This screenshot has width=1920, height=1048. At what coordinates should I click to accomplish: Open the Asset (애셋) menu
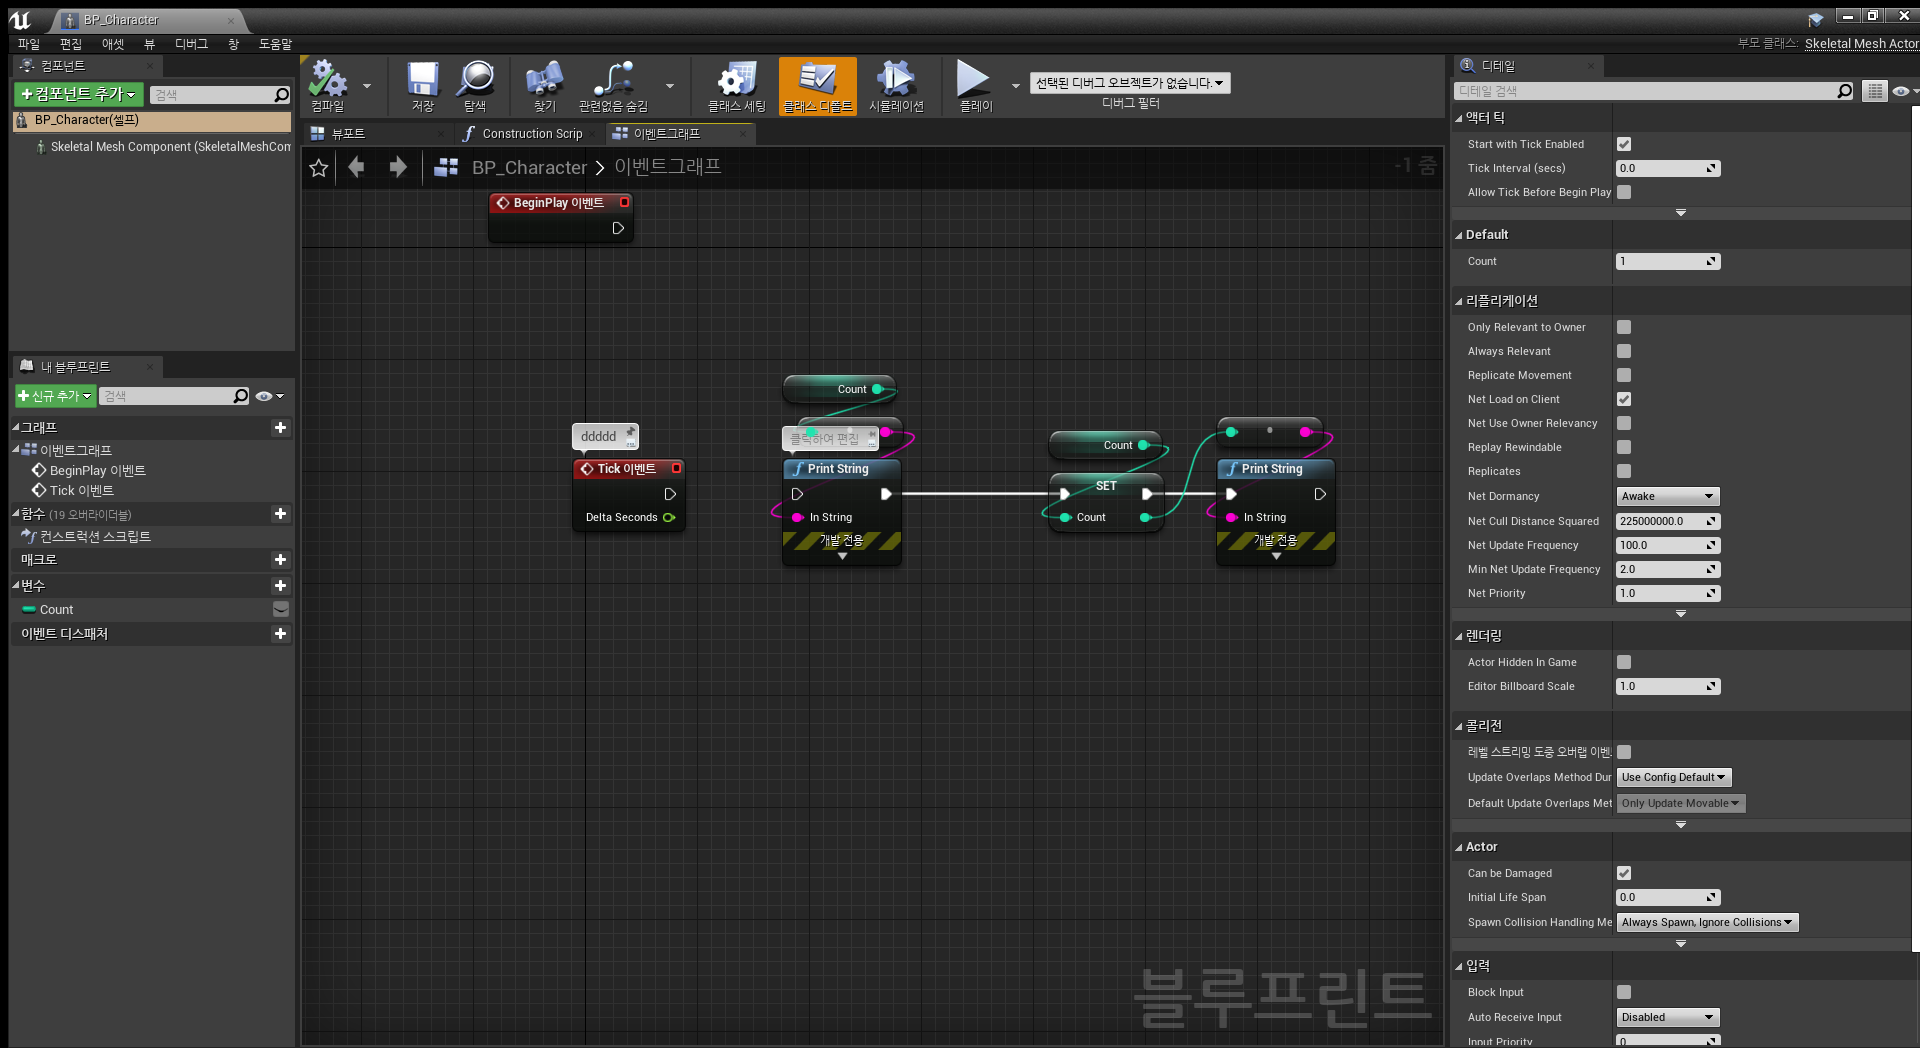click(113, 44)
